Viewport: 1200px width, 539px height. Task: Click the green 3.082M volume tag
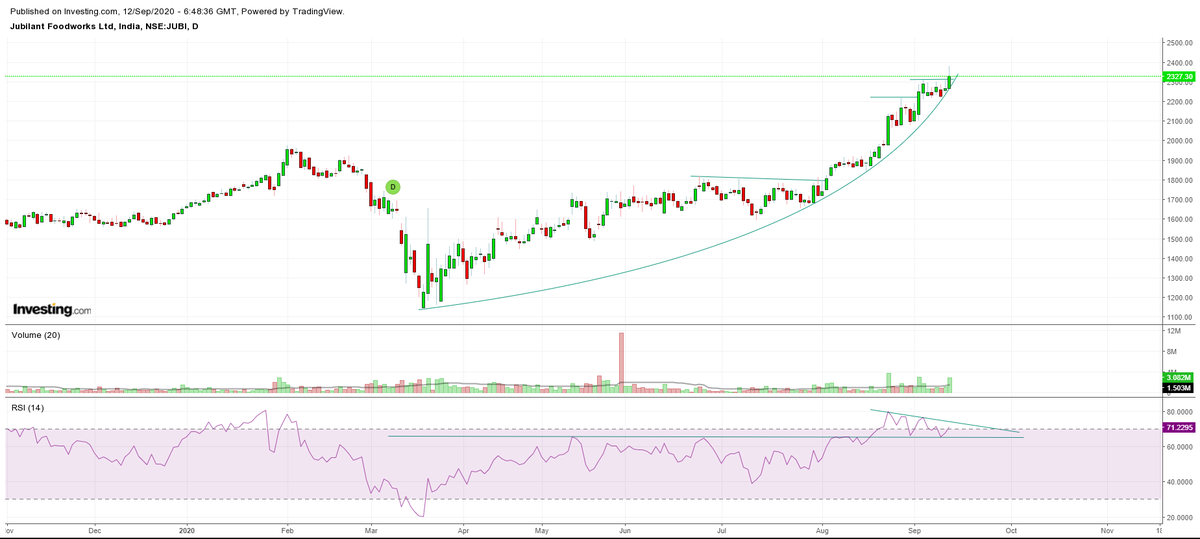[1180, 377]
